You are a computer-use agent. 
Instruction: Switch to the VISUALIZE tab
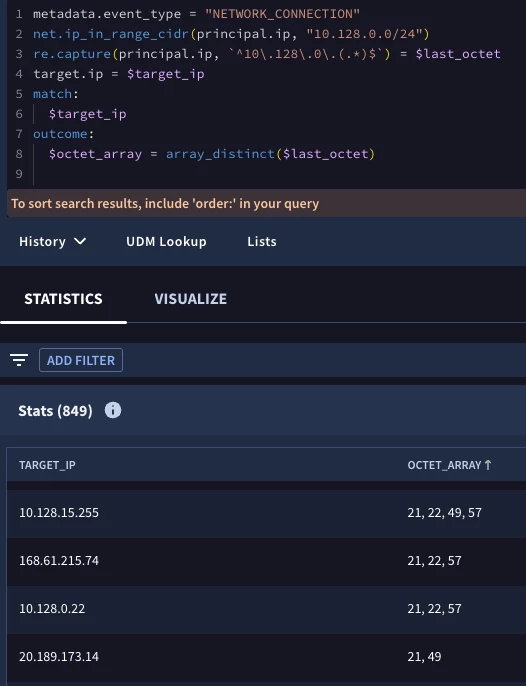[190, 299]
